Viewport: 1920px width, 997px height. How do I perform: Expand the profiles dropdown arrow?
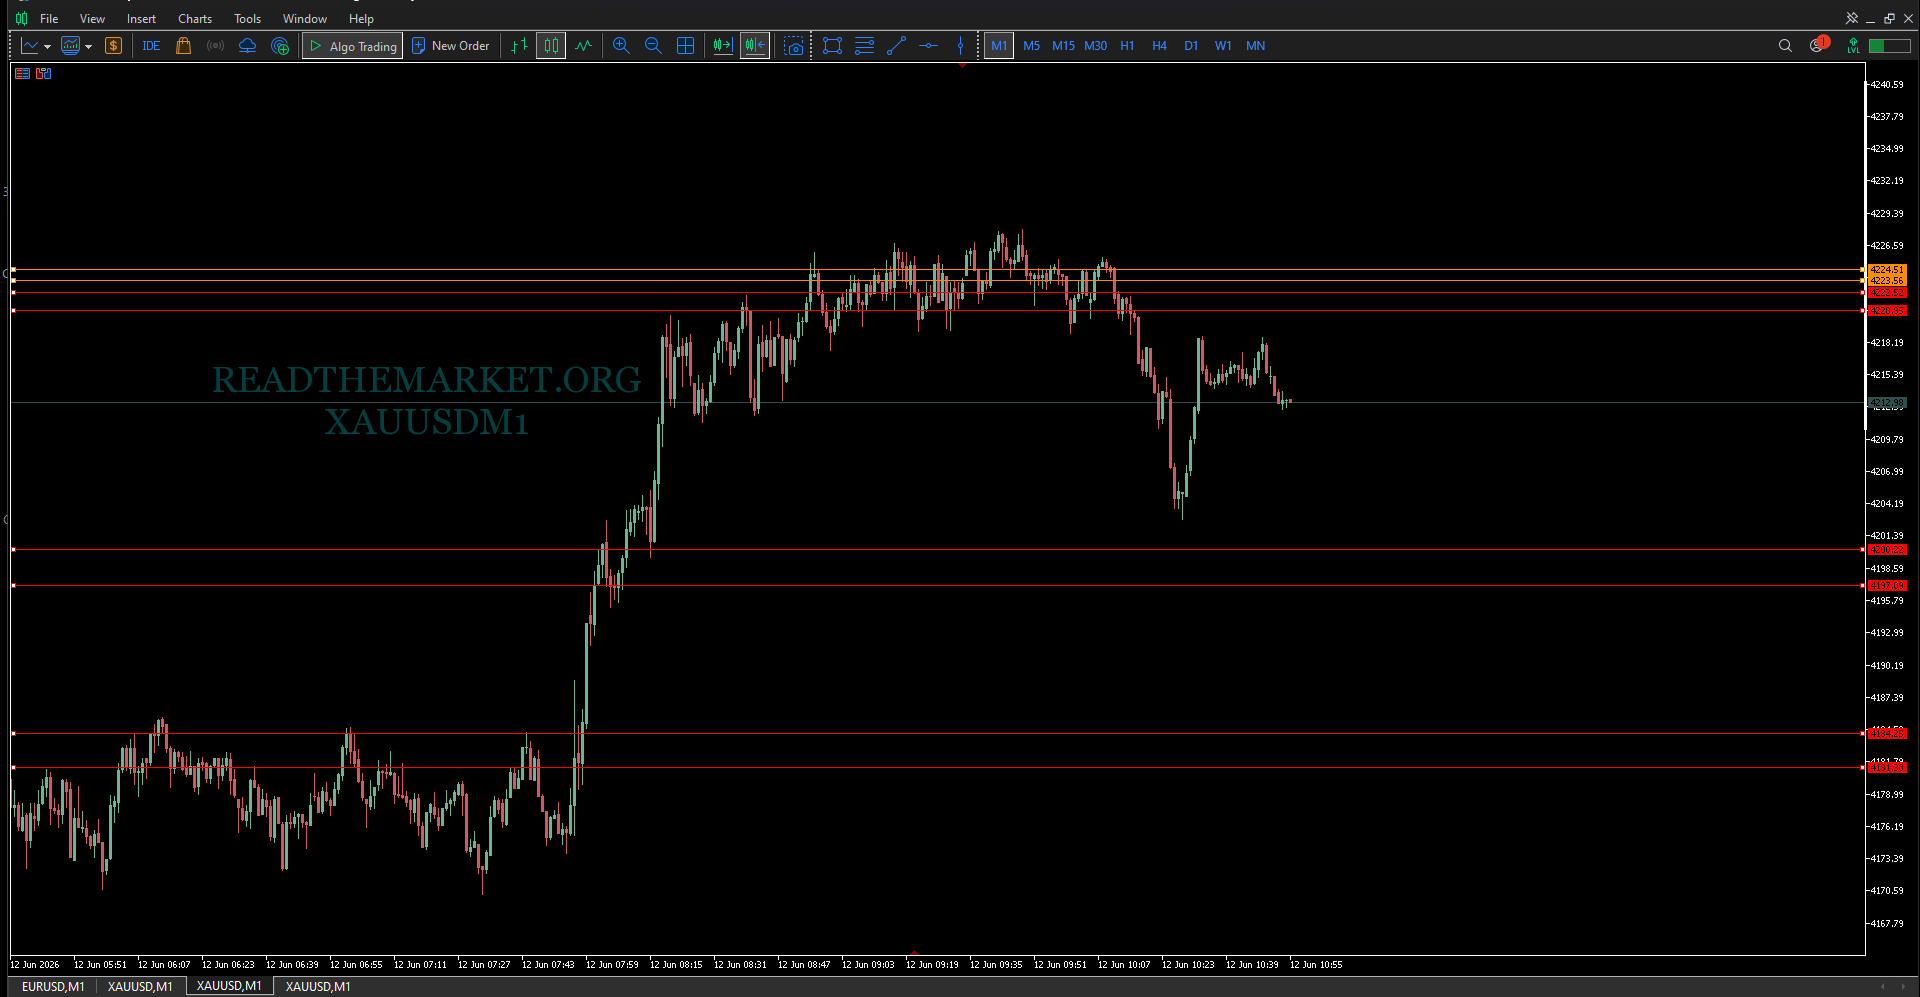click(89, 46)
